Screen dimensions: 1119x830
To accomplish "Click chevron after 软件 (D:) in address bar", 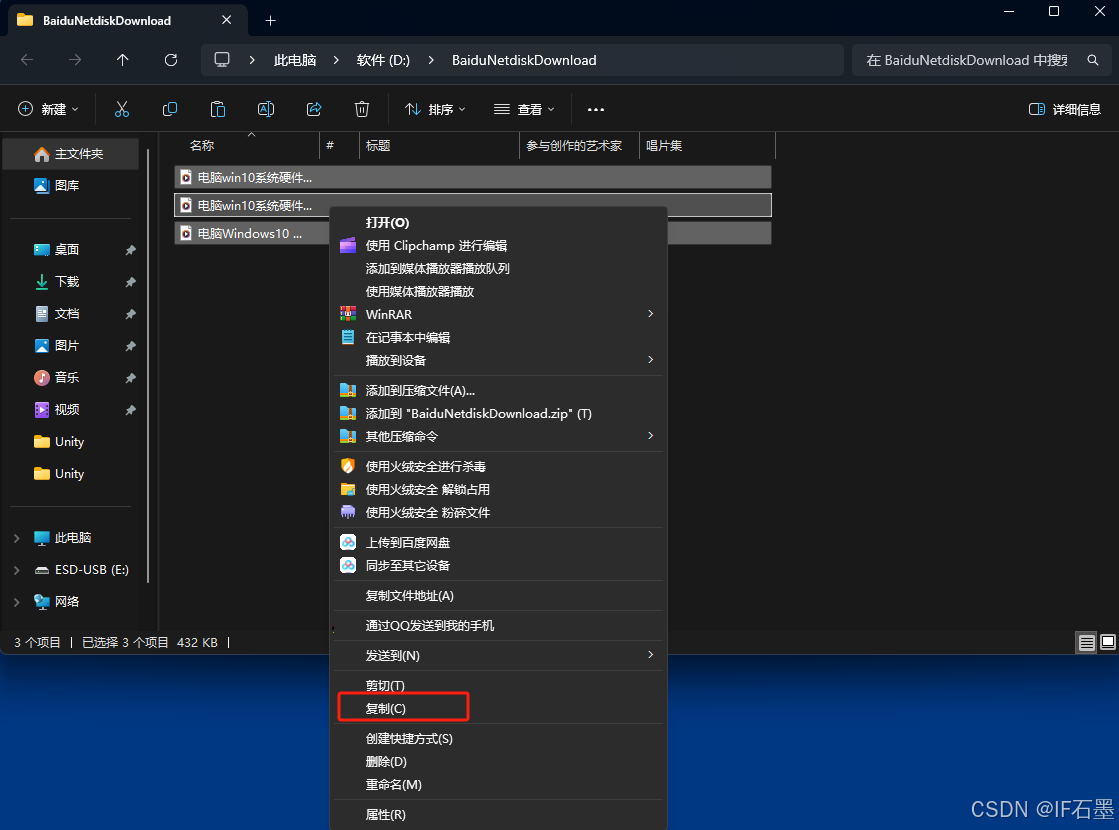I will pos(431,60).
